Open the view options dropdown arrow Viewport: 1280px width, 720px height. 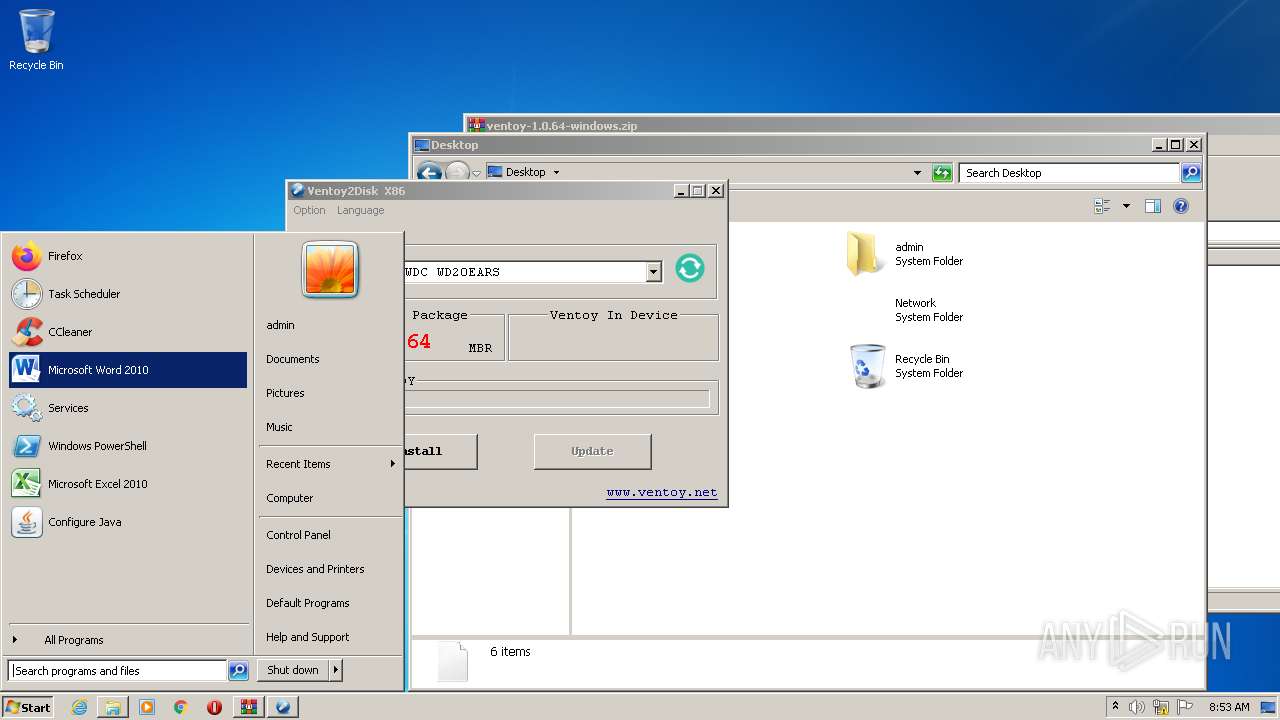(x=1126, y=206)
